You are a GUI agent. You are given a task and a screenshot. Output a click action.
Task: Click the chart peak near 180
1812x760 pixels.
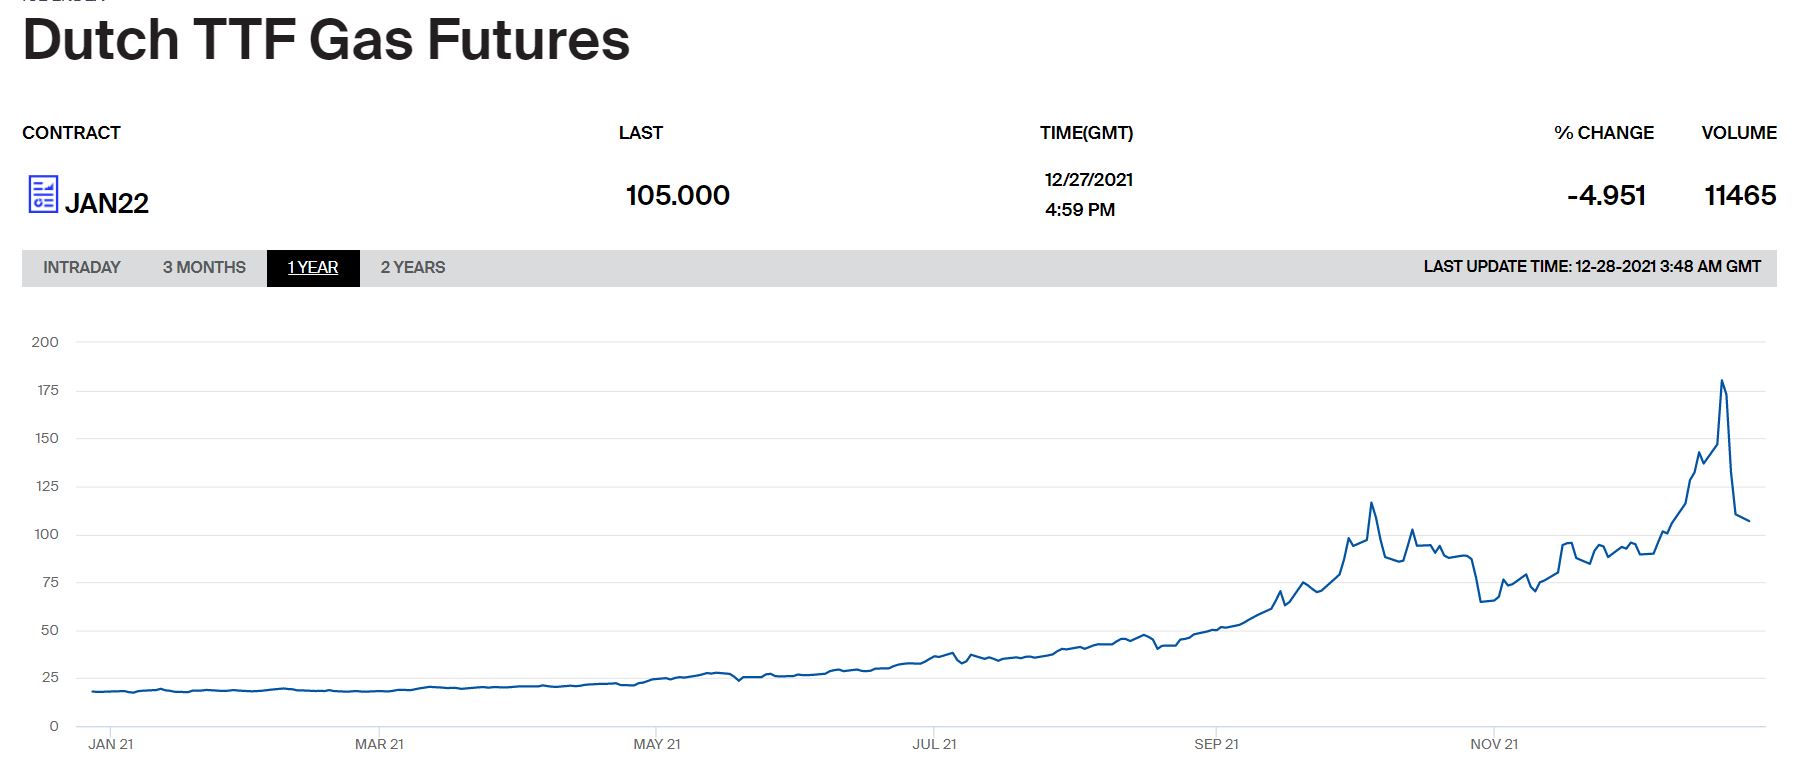tap(1721, 381)
